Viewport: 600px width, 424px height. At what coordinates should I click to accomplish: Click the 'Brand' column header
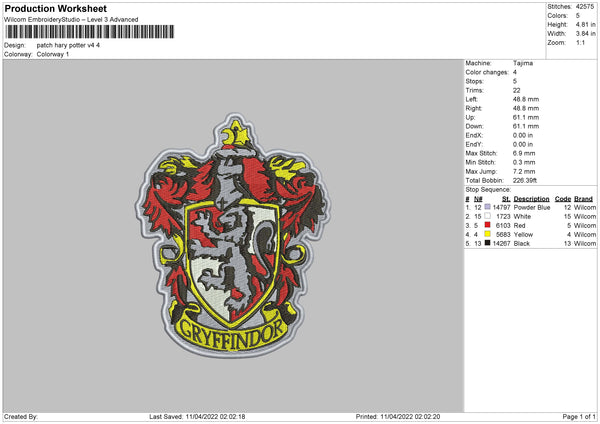pyautogui.click(x=583, y=199)
